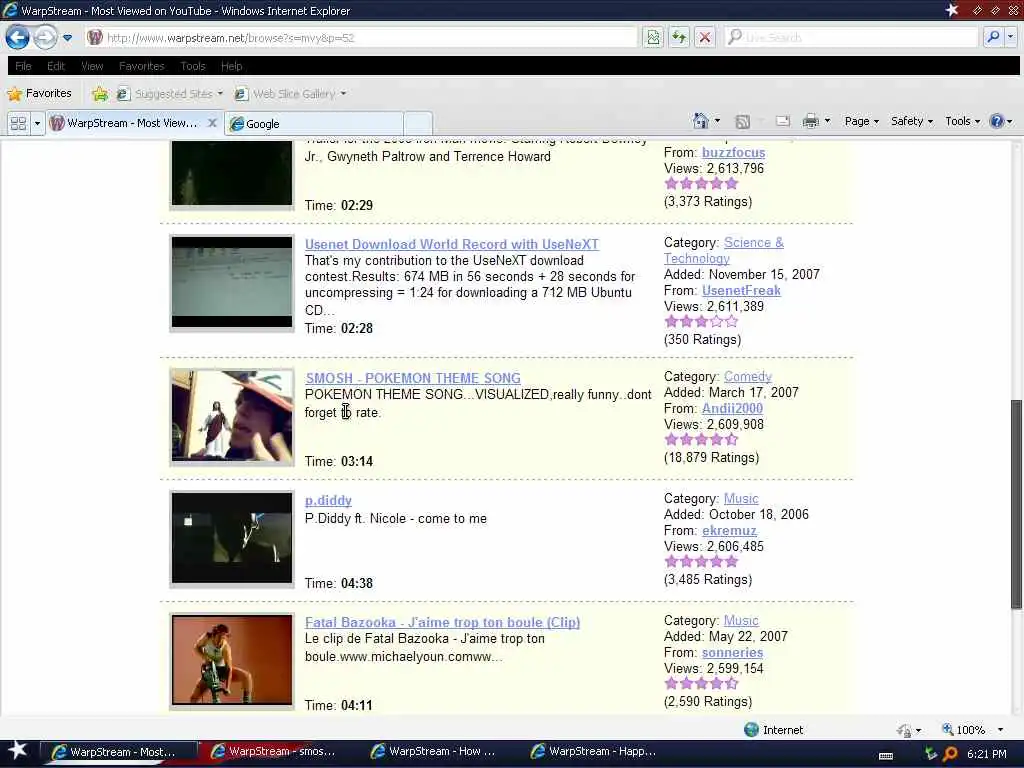Open Music category link for p.diddy
1024x768 pixels.
(x=741, y=499)
